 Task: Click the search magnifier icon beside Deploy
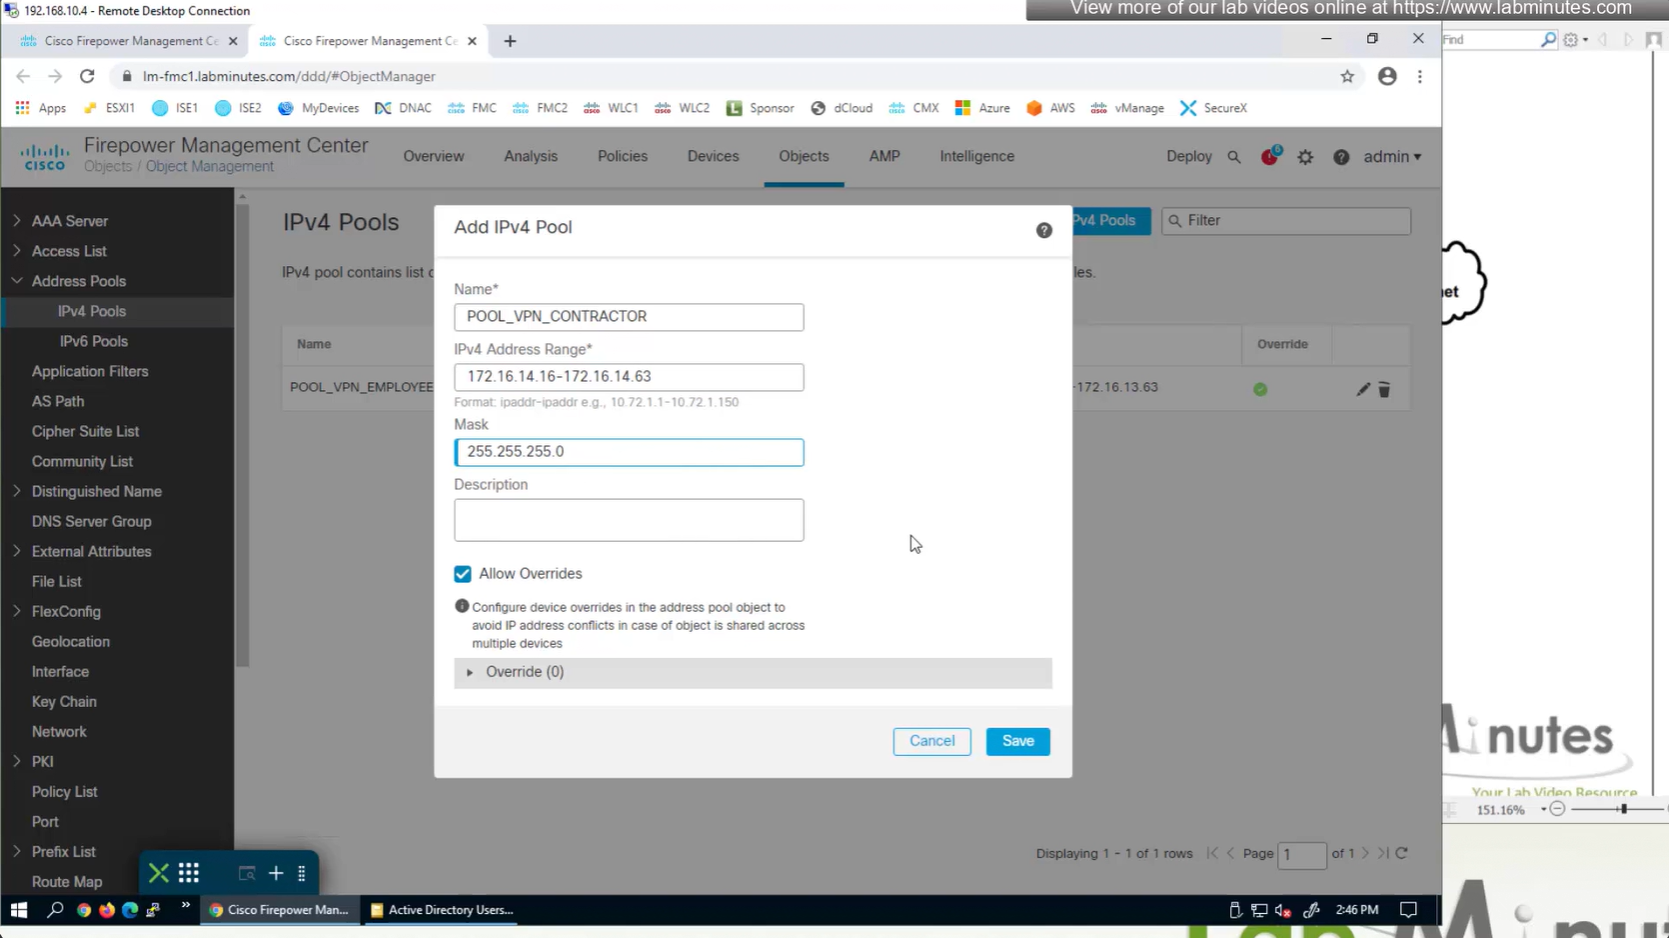click(1234, 157)
